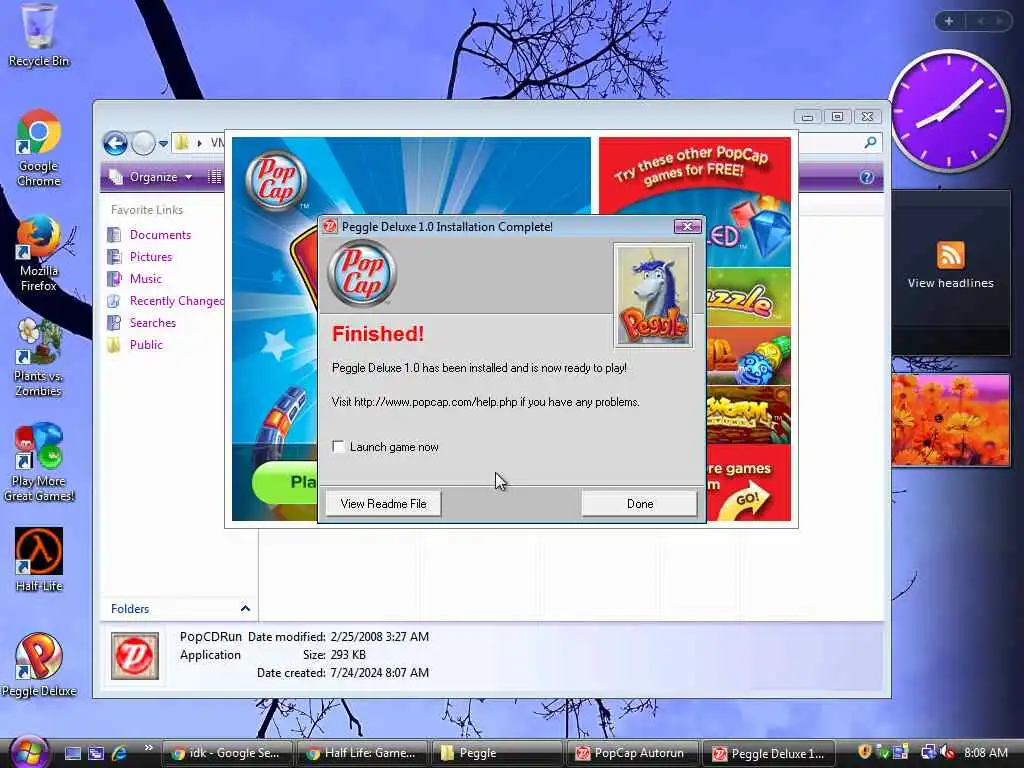This screenshot has height=768, width=1024.
Task: Launch Google Chrome desktop shortcut
Action: (x=39, y=148)
